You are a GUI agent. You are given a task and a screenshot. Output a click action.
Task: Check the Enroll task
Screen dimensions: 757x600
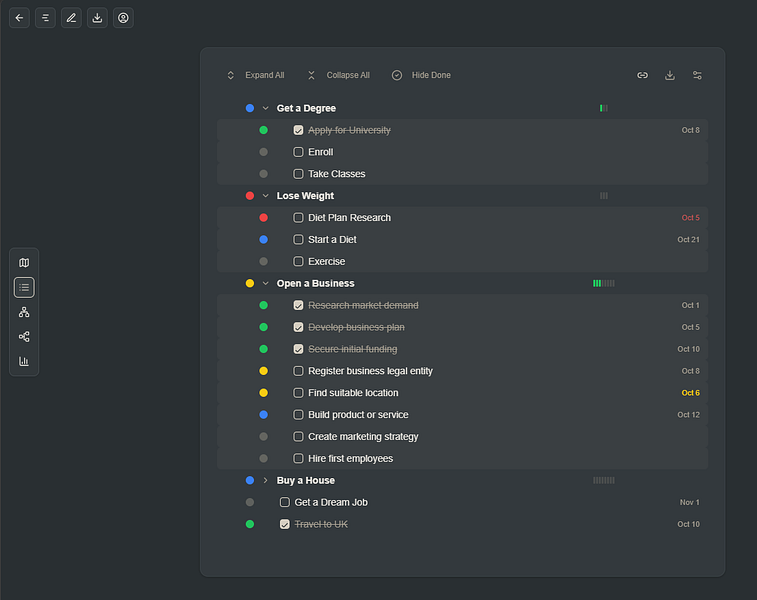(298, 152)
